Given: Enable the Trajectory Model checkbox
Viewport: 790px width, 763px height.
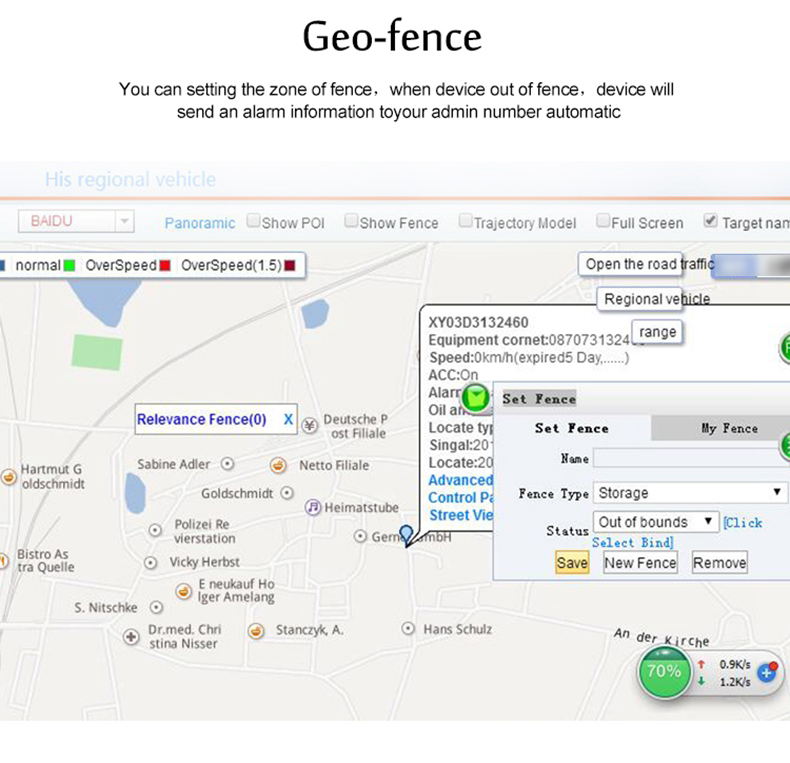Looking at the screenshot, I should point(465,220).
